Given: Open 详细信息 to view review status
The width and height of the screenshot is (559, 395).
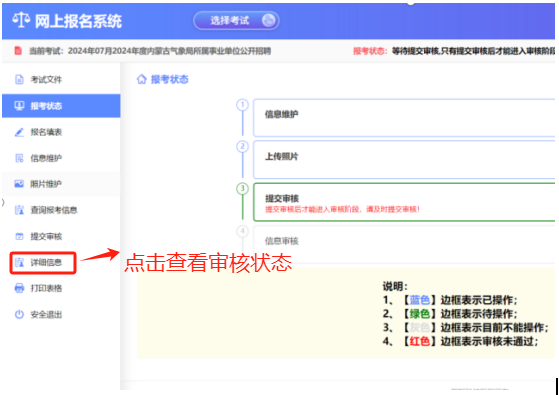Looking at the screenshot, I should [x=43, y=263].
